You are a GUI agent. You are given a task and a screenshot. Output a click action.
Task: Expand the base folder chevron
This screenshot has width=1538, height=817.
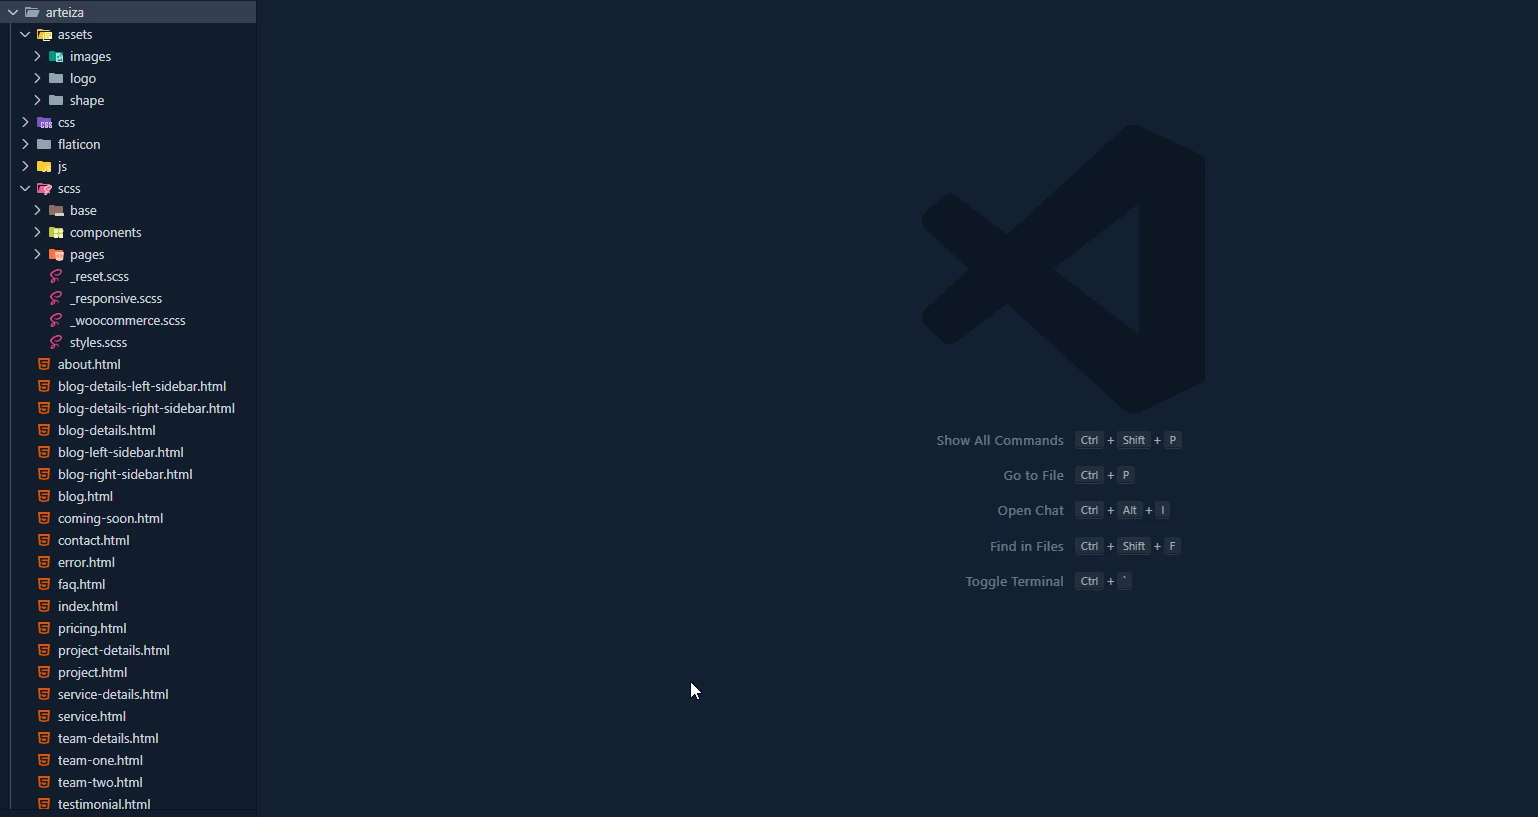pyautogui.click(x=37, y=211)
